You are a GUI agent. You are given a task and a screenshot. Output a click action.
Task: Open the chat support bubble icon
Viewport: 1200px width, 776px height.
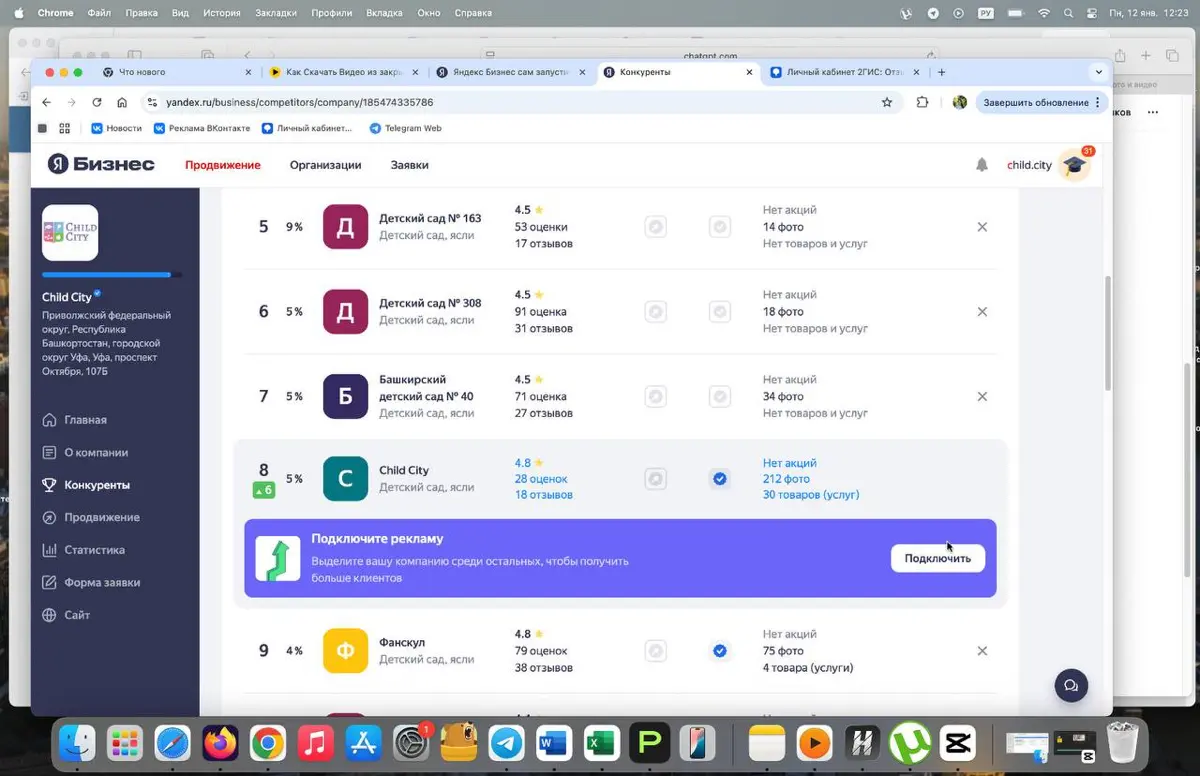tap(1071, 685)
